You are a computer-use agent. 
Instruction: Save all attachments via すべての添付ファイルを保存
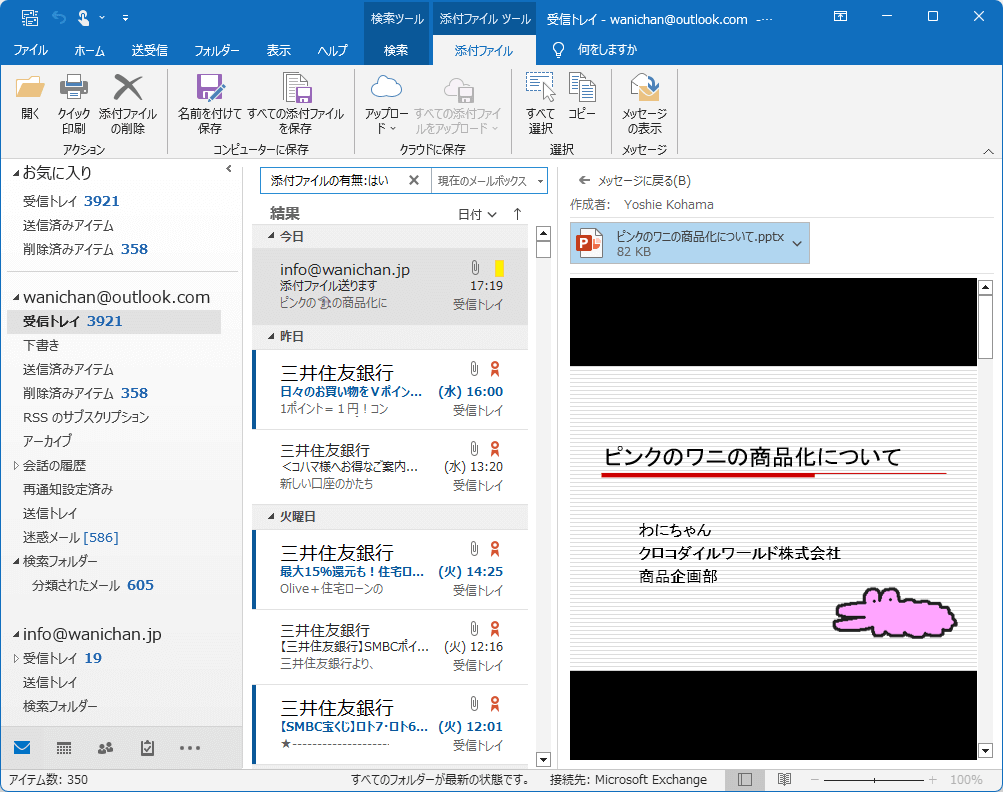click(x=296, y=104)
